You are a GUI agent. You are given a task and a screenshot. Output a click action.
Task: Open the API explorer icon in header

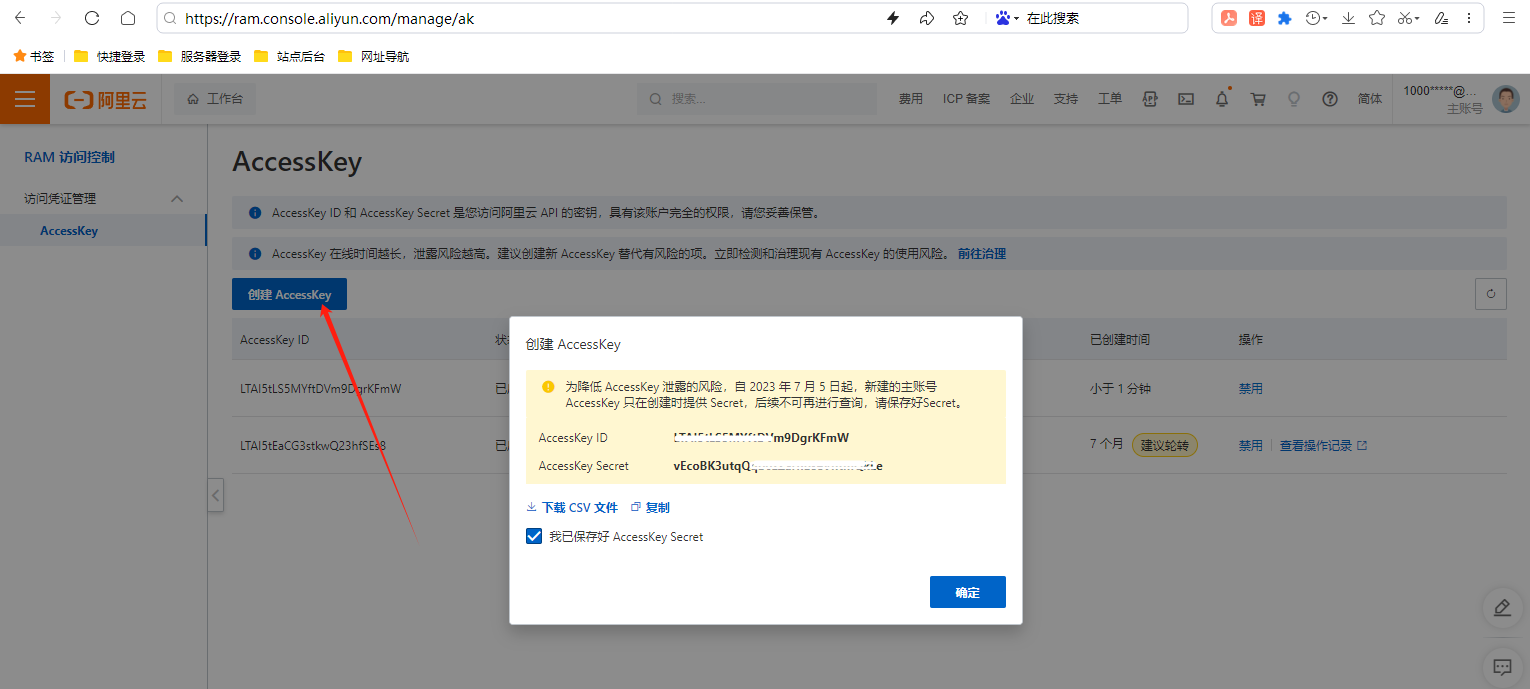point(1150,99)
